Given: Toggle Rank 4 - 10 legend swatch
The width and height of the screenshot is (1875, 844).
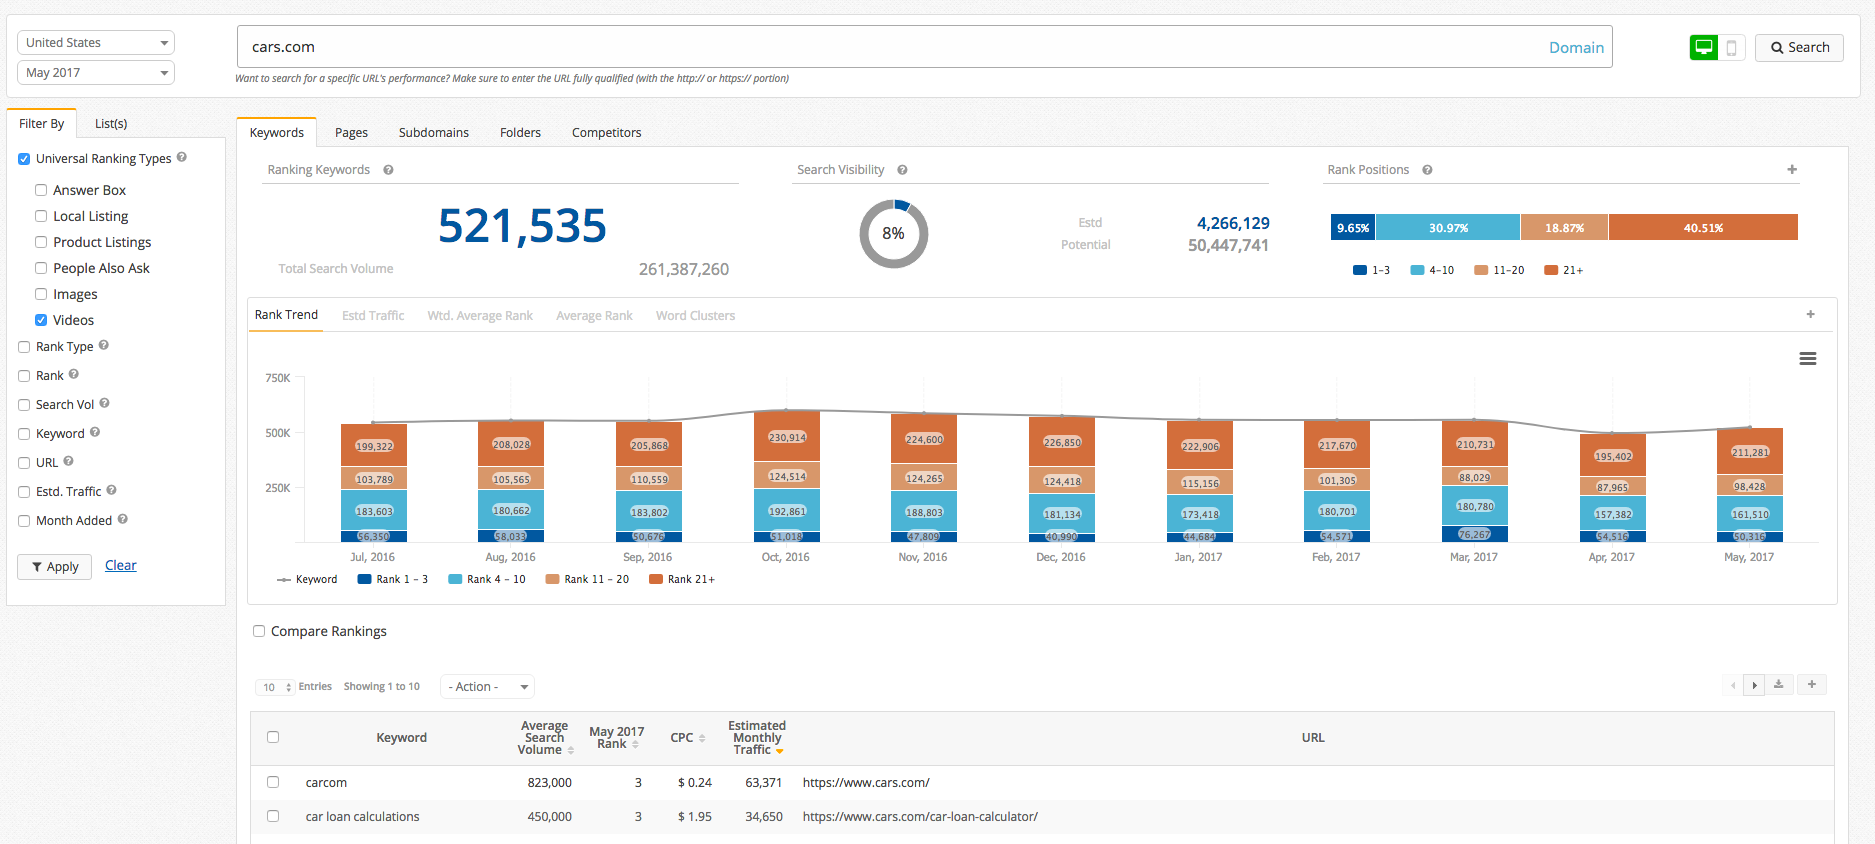Looking at the screenshot, I should 455,579.
